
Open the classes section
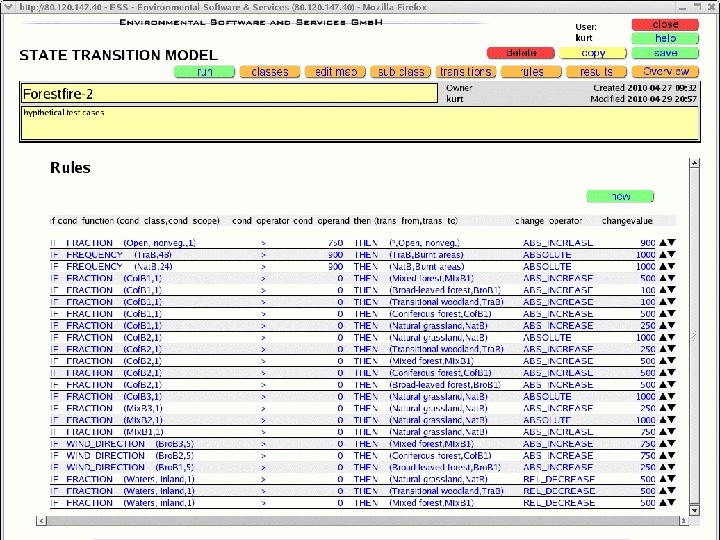pyautogui.click(x=270, y=72)
